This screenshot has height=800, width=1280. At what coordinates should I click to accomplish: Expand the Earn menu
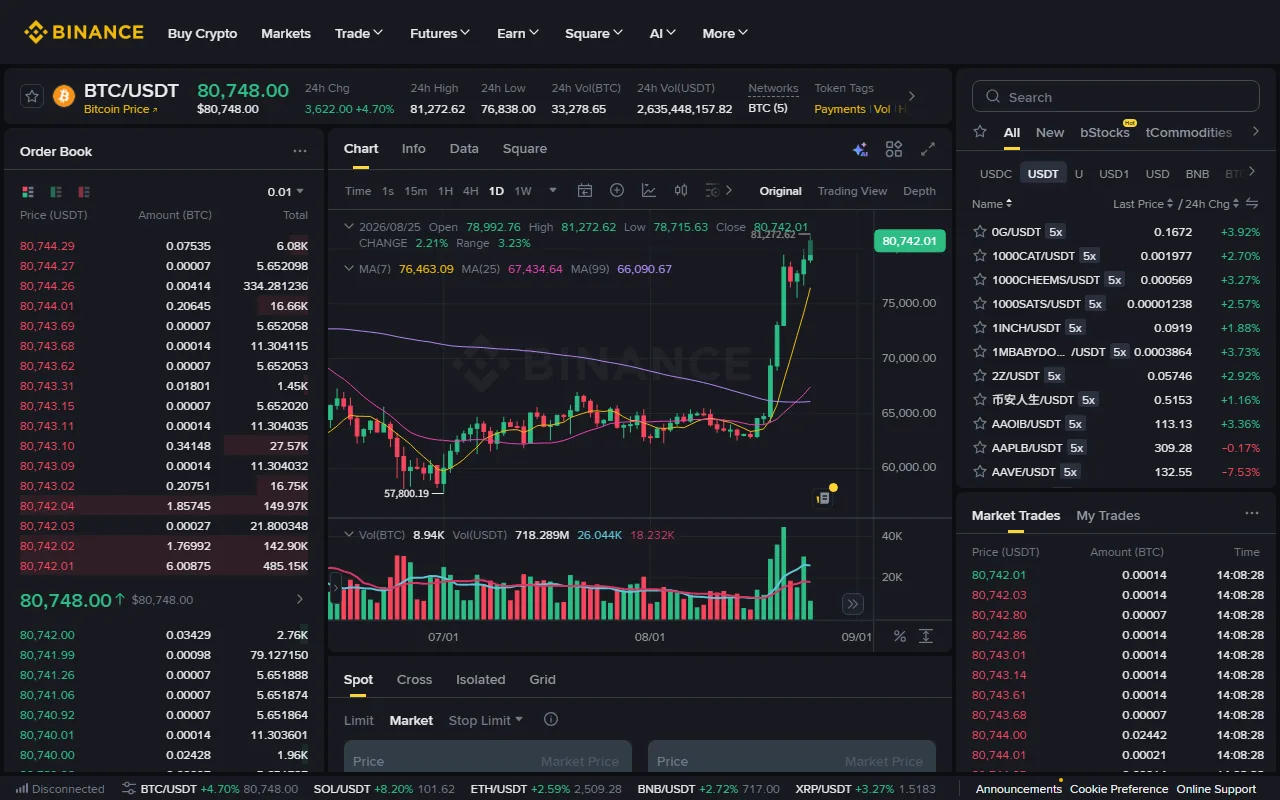tap(518, 33)
